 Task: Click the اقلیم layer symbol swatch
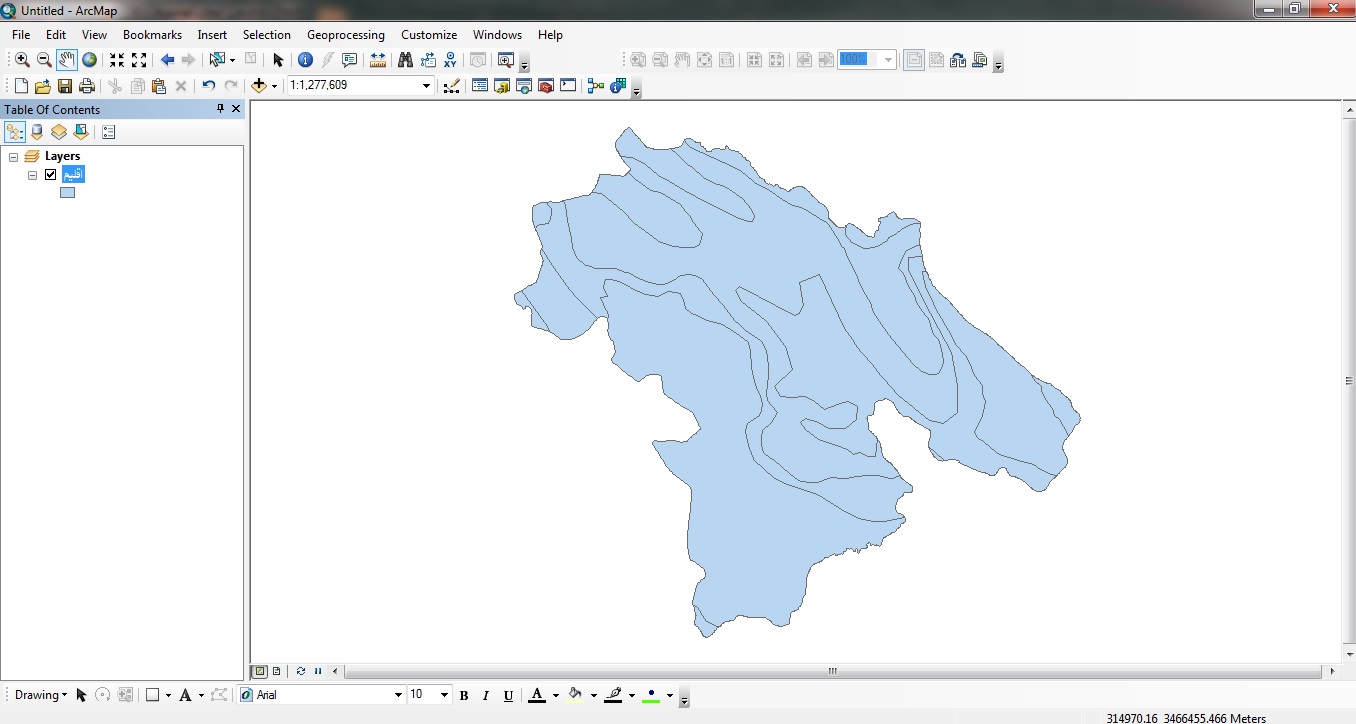click(67, 193)
